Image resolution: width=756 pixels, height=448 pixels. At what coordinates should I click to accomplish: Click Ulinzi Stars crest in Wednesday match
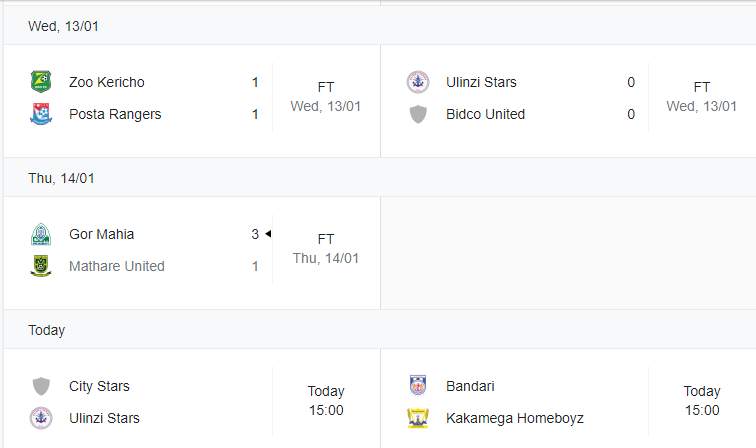coord(418,82)
